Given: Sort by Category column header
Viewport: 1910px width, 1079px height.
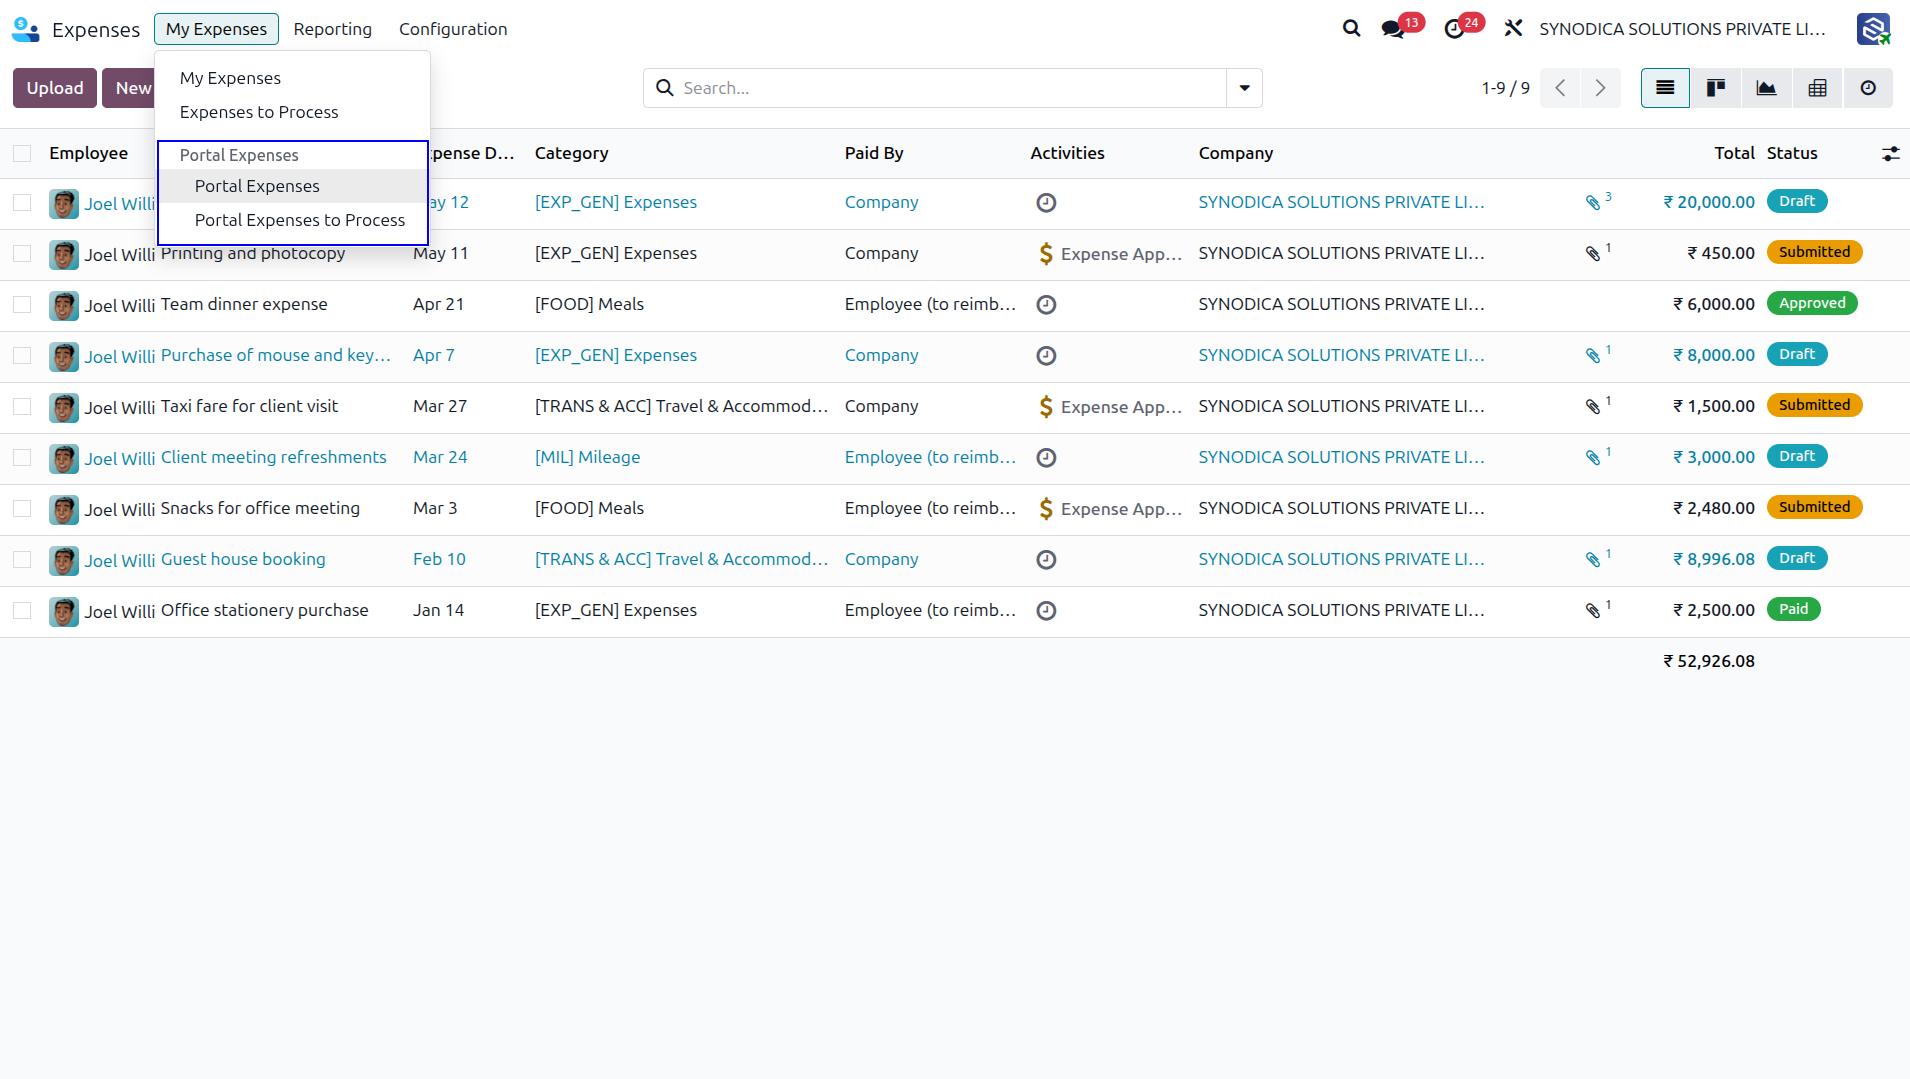Looking at the screenshot, I should click(571, 153).
